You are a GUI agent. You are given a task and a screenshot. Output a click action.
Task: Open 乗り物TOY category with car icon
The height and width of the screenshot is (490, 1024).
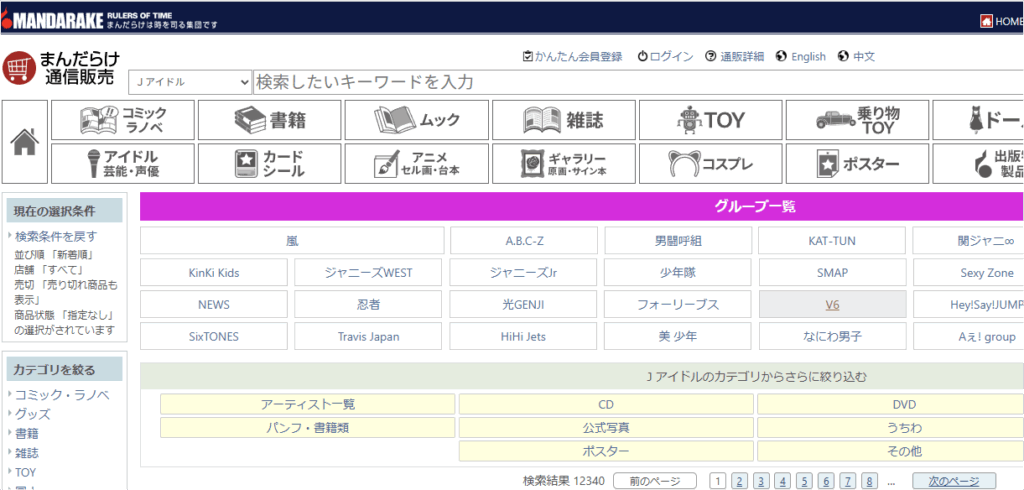[x=857, y=120]
